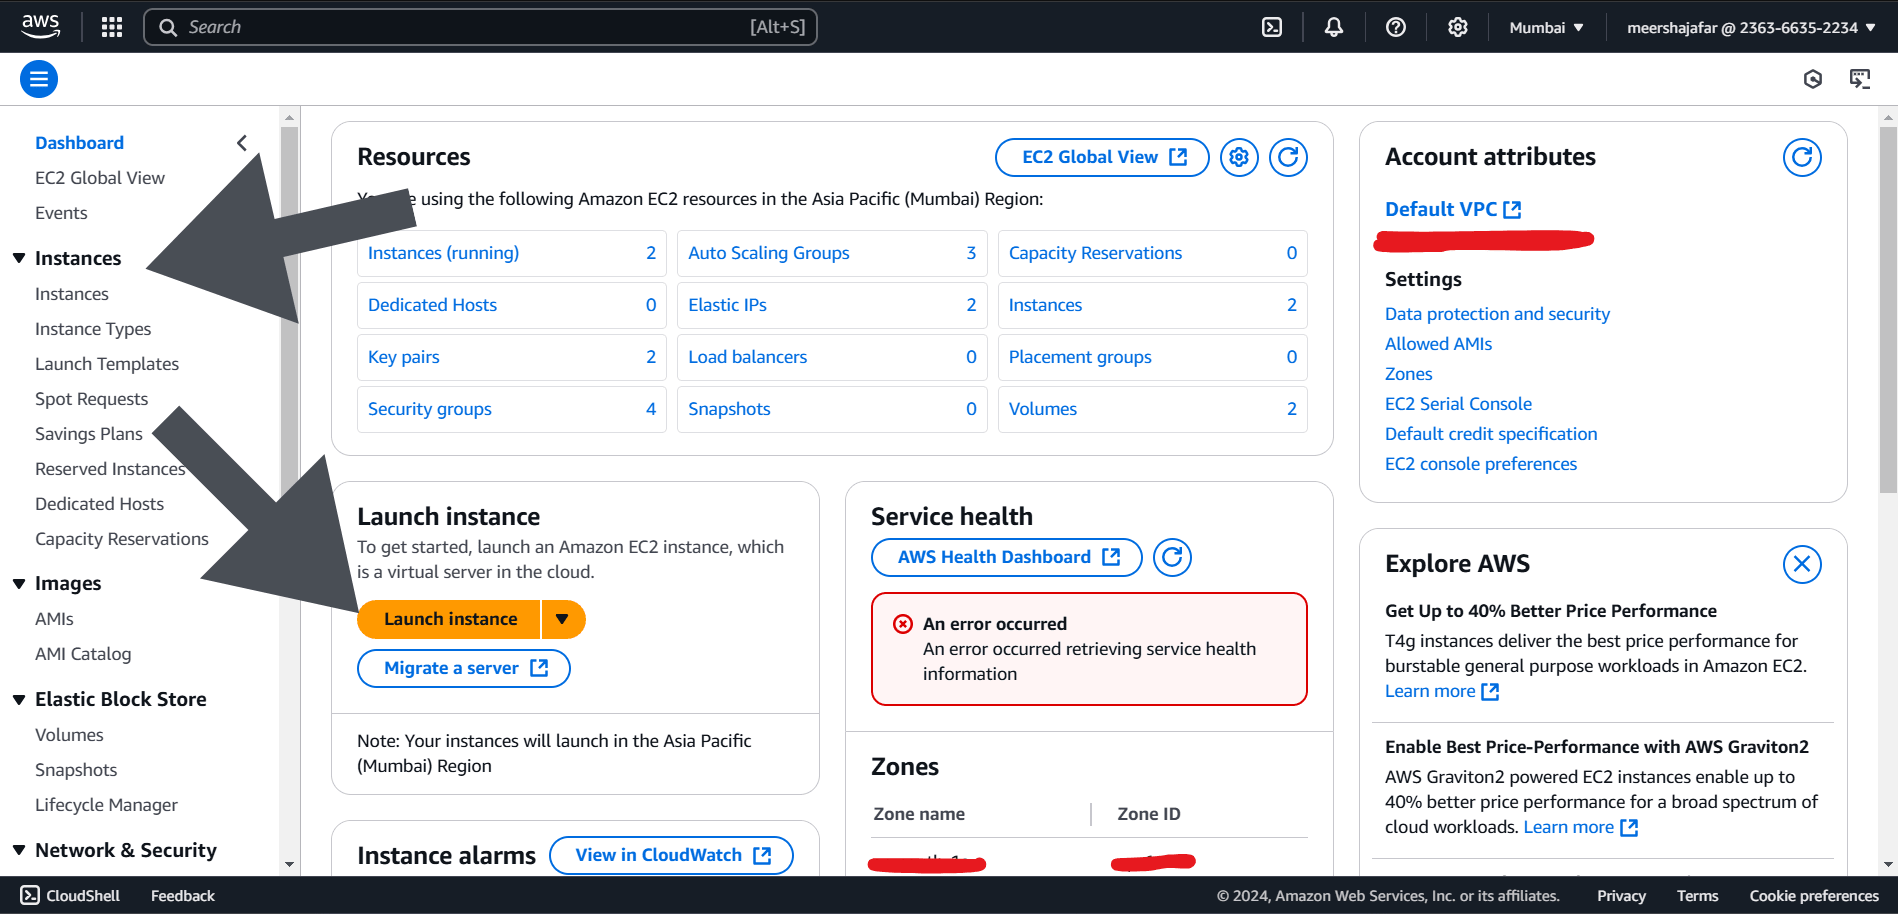Open Instances (running) resource link

pyautogui.click(x=443, y=253)
